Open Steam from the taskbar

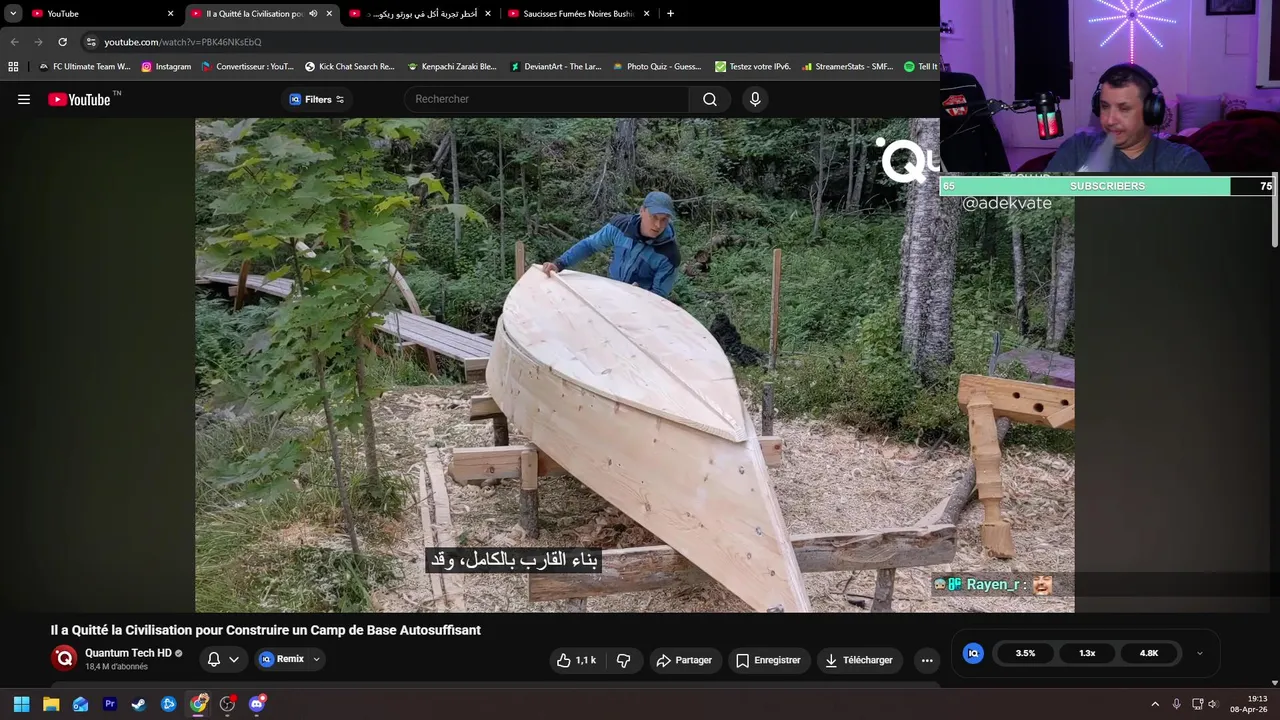pos(139,704)
